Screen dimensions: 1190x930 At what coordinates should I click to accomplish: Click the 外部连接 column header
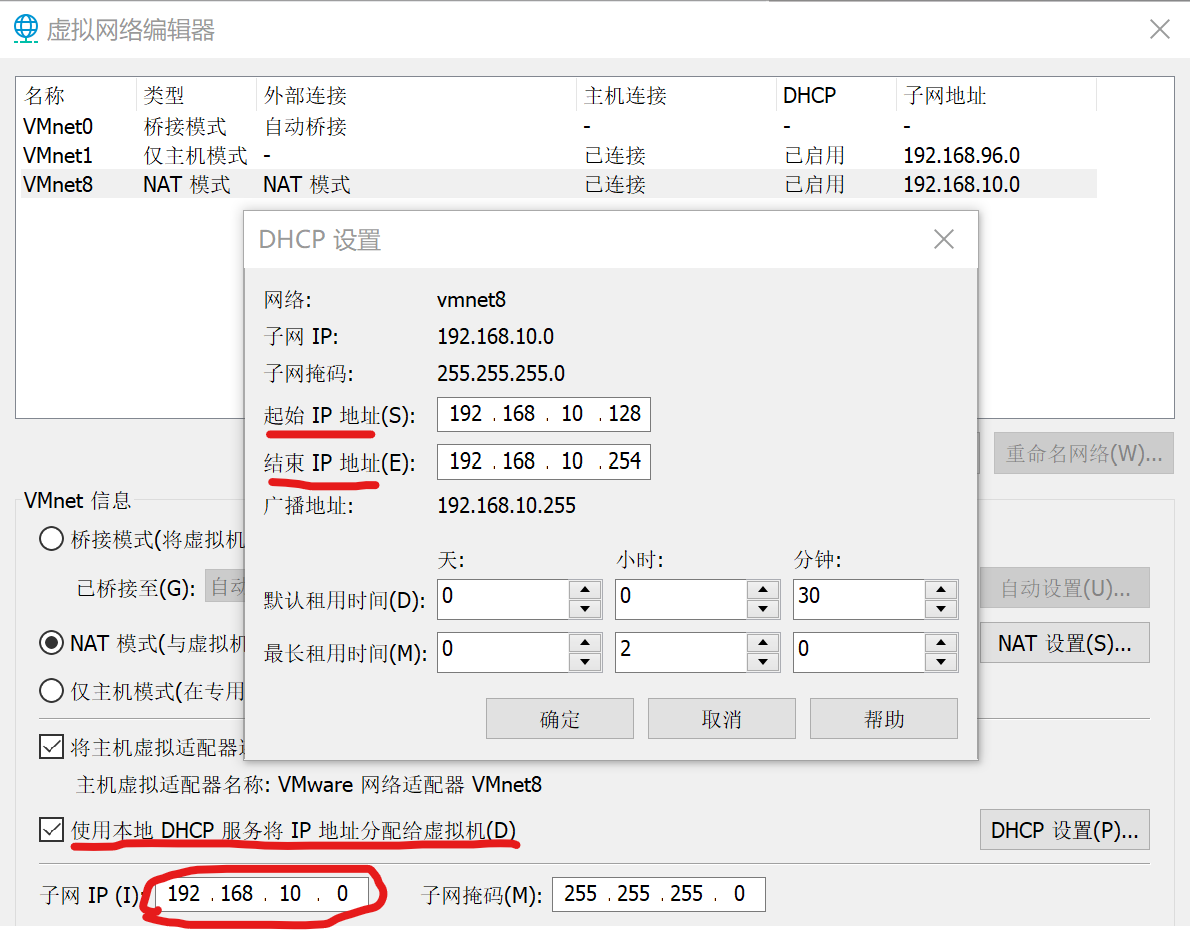click(x=417, y=95)
